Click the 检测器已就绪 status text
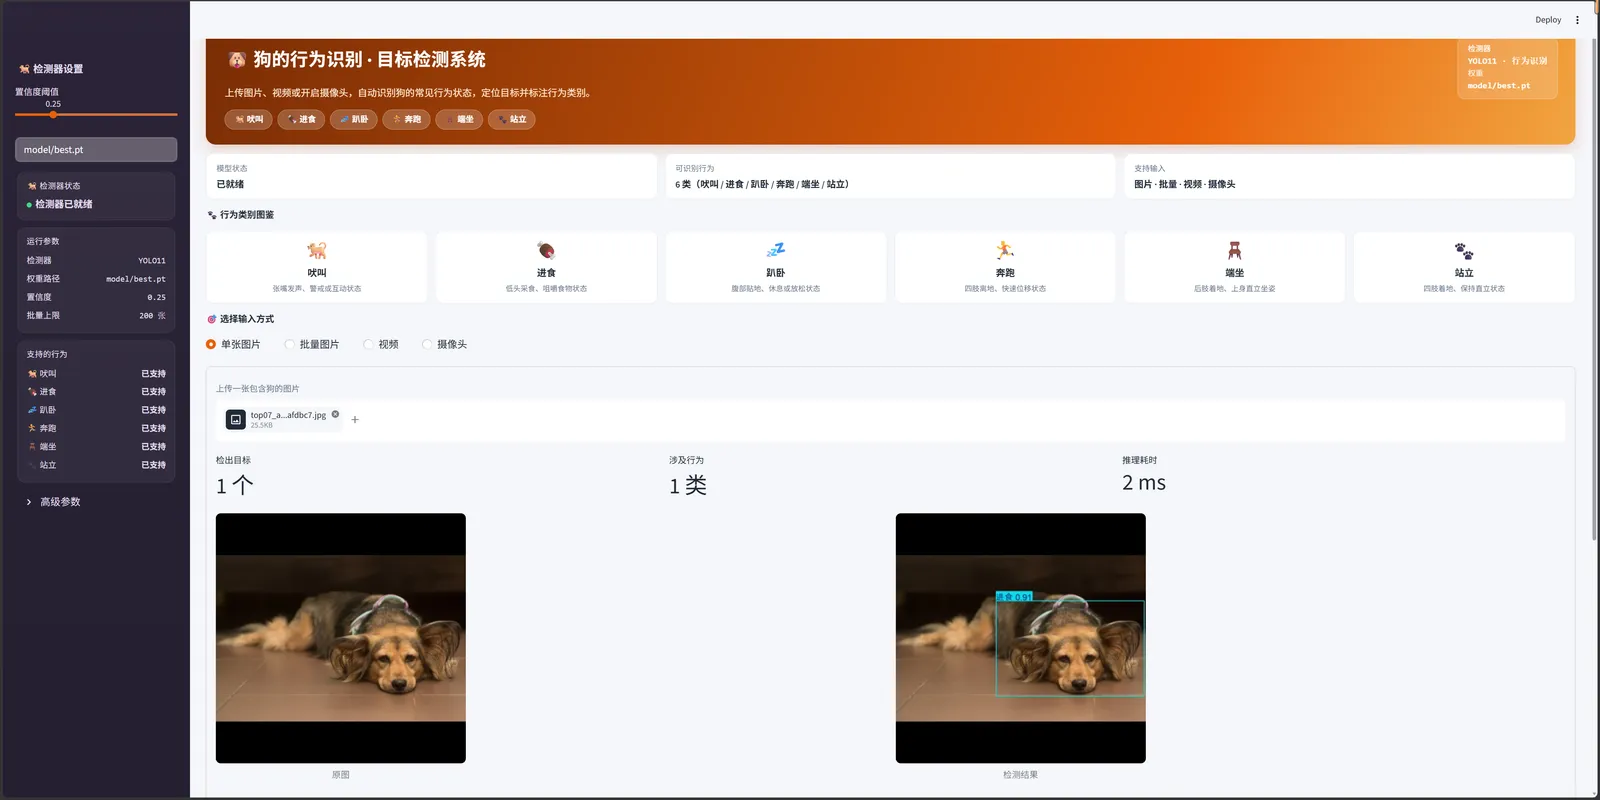 click(64, 204)
